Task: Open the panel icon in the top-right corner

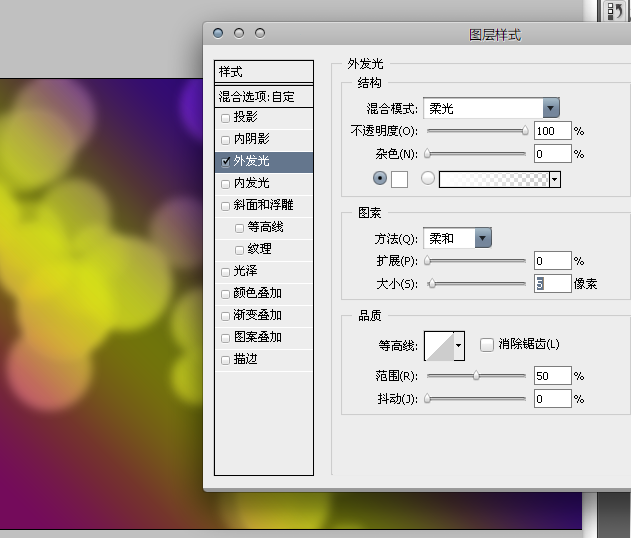Action: tap(615, 10)
